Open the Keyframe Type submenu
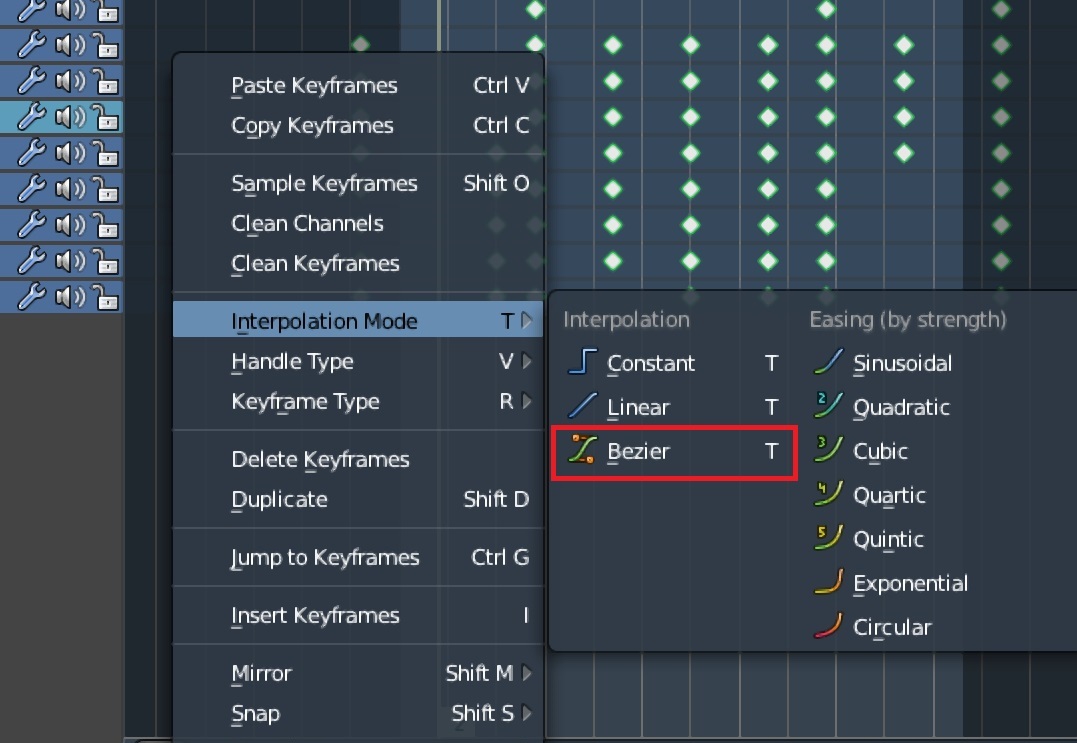 [x=358, y=401]
